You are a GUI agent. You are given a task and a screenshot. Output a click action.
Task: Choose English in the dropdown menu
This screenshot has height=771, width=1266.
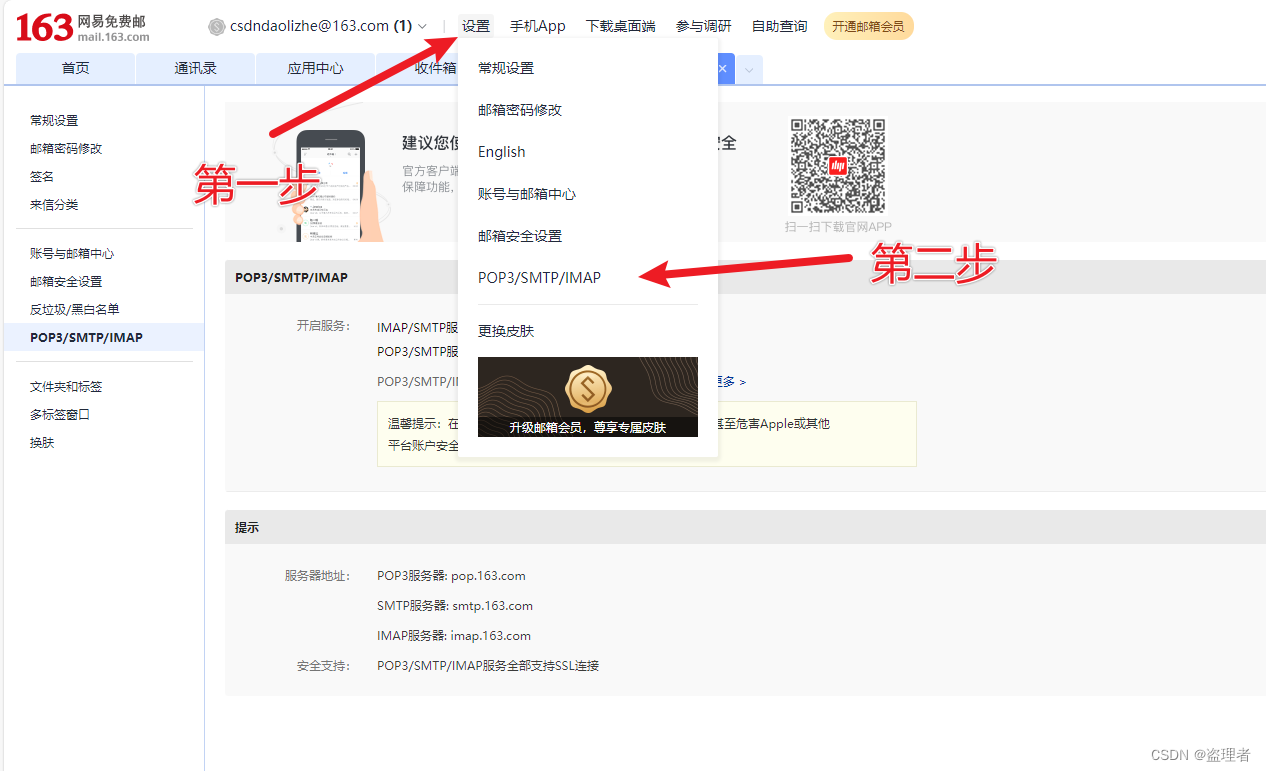click(x=502, y=152)
